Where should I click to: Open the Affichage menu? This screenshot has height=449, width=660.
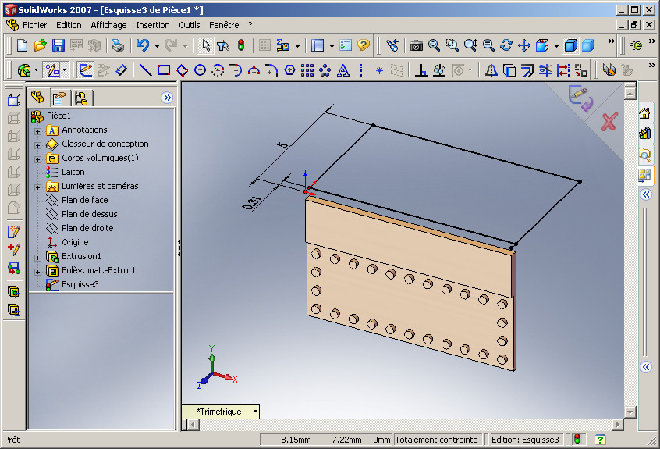tap(108, 25)
